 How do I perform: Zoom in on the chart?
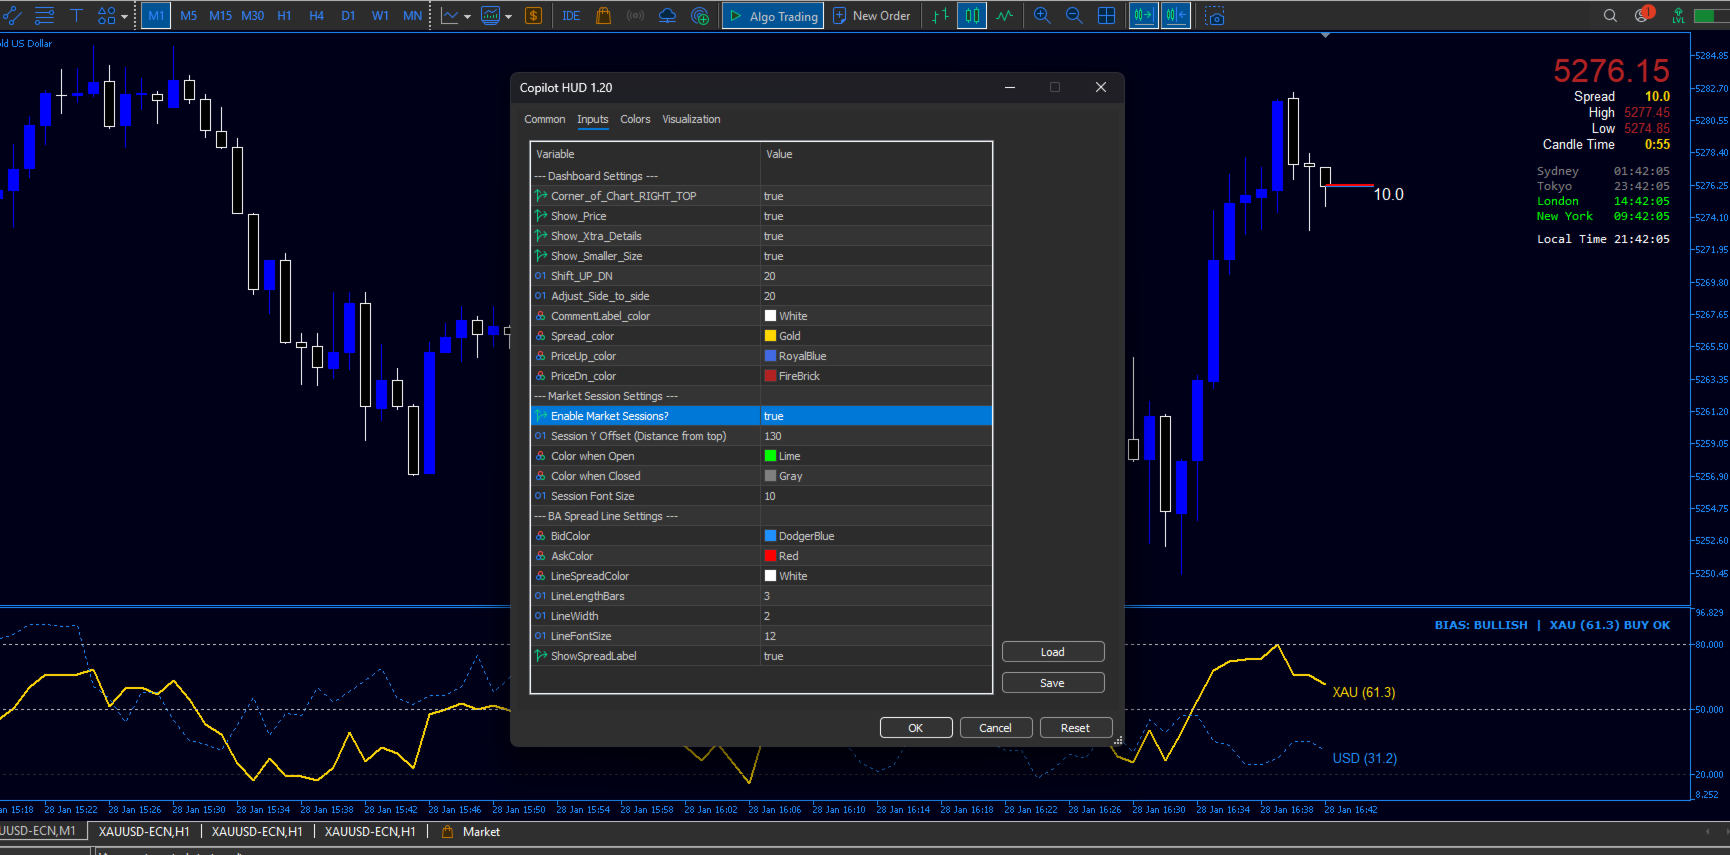pyautogui.click(x=1042, y=16)
